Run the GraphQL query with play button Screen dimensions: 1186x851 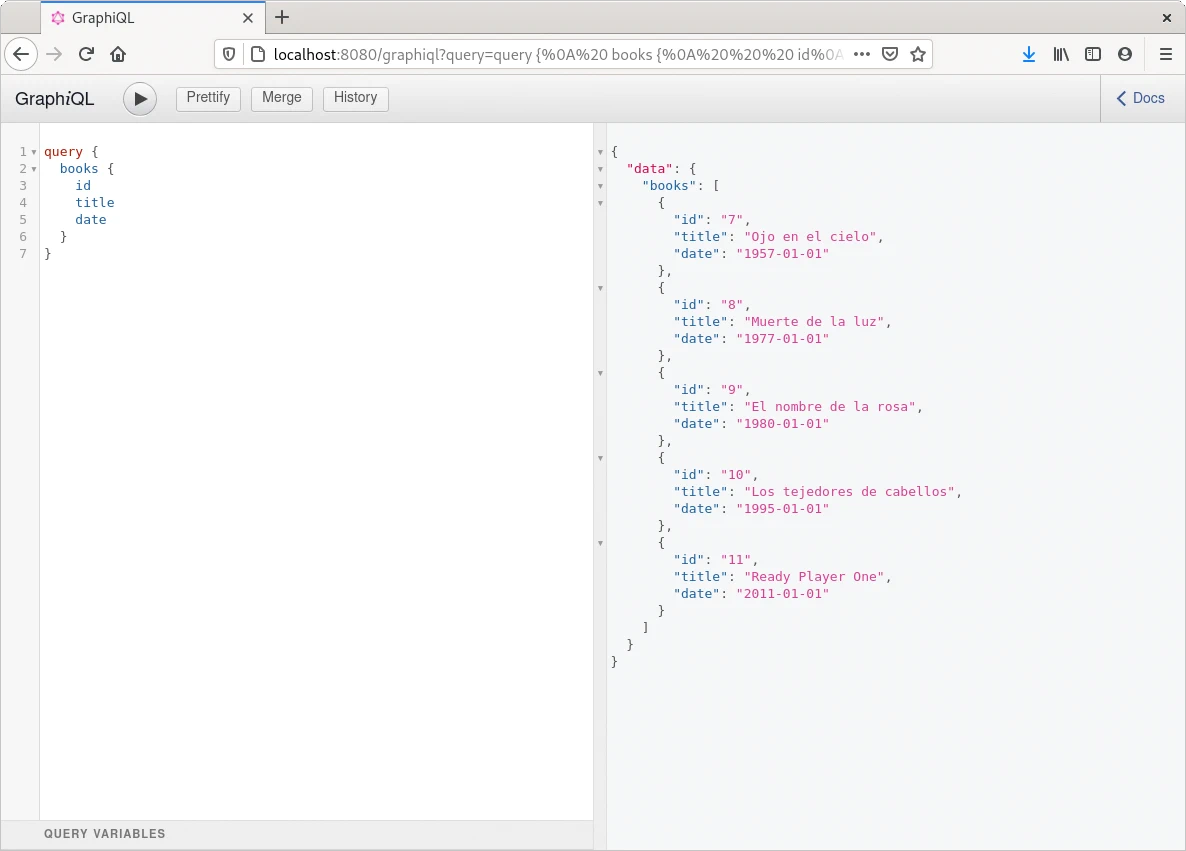pyautogui.click(x=140, y=99)
